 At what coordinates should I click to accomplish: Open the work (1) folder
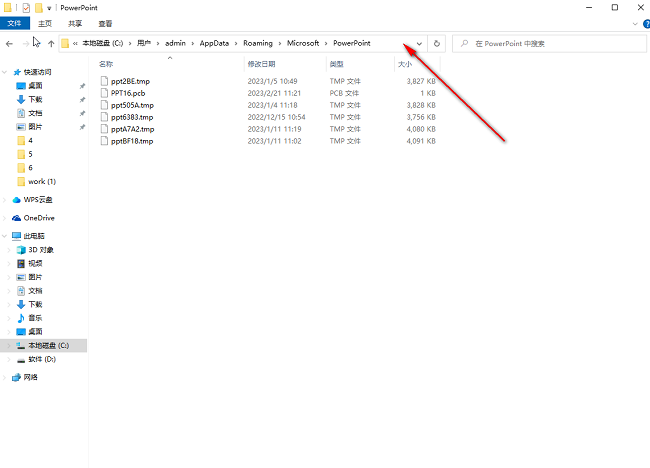(42, 182)
